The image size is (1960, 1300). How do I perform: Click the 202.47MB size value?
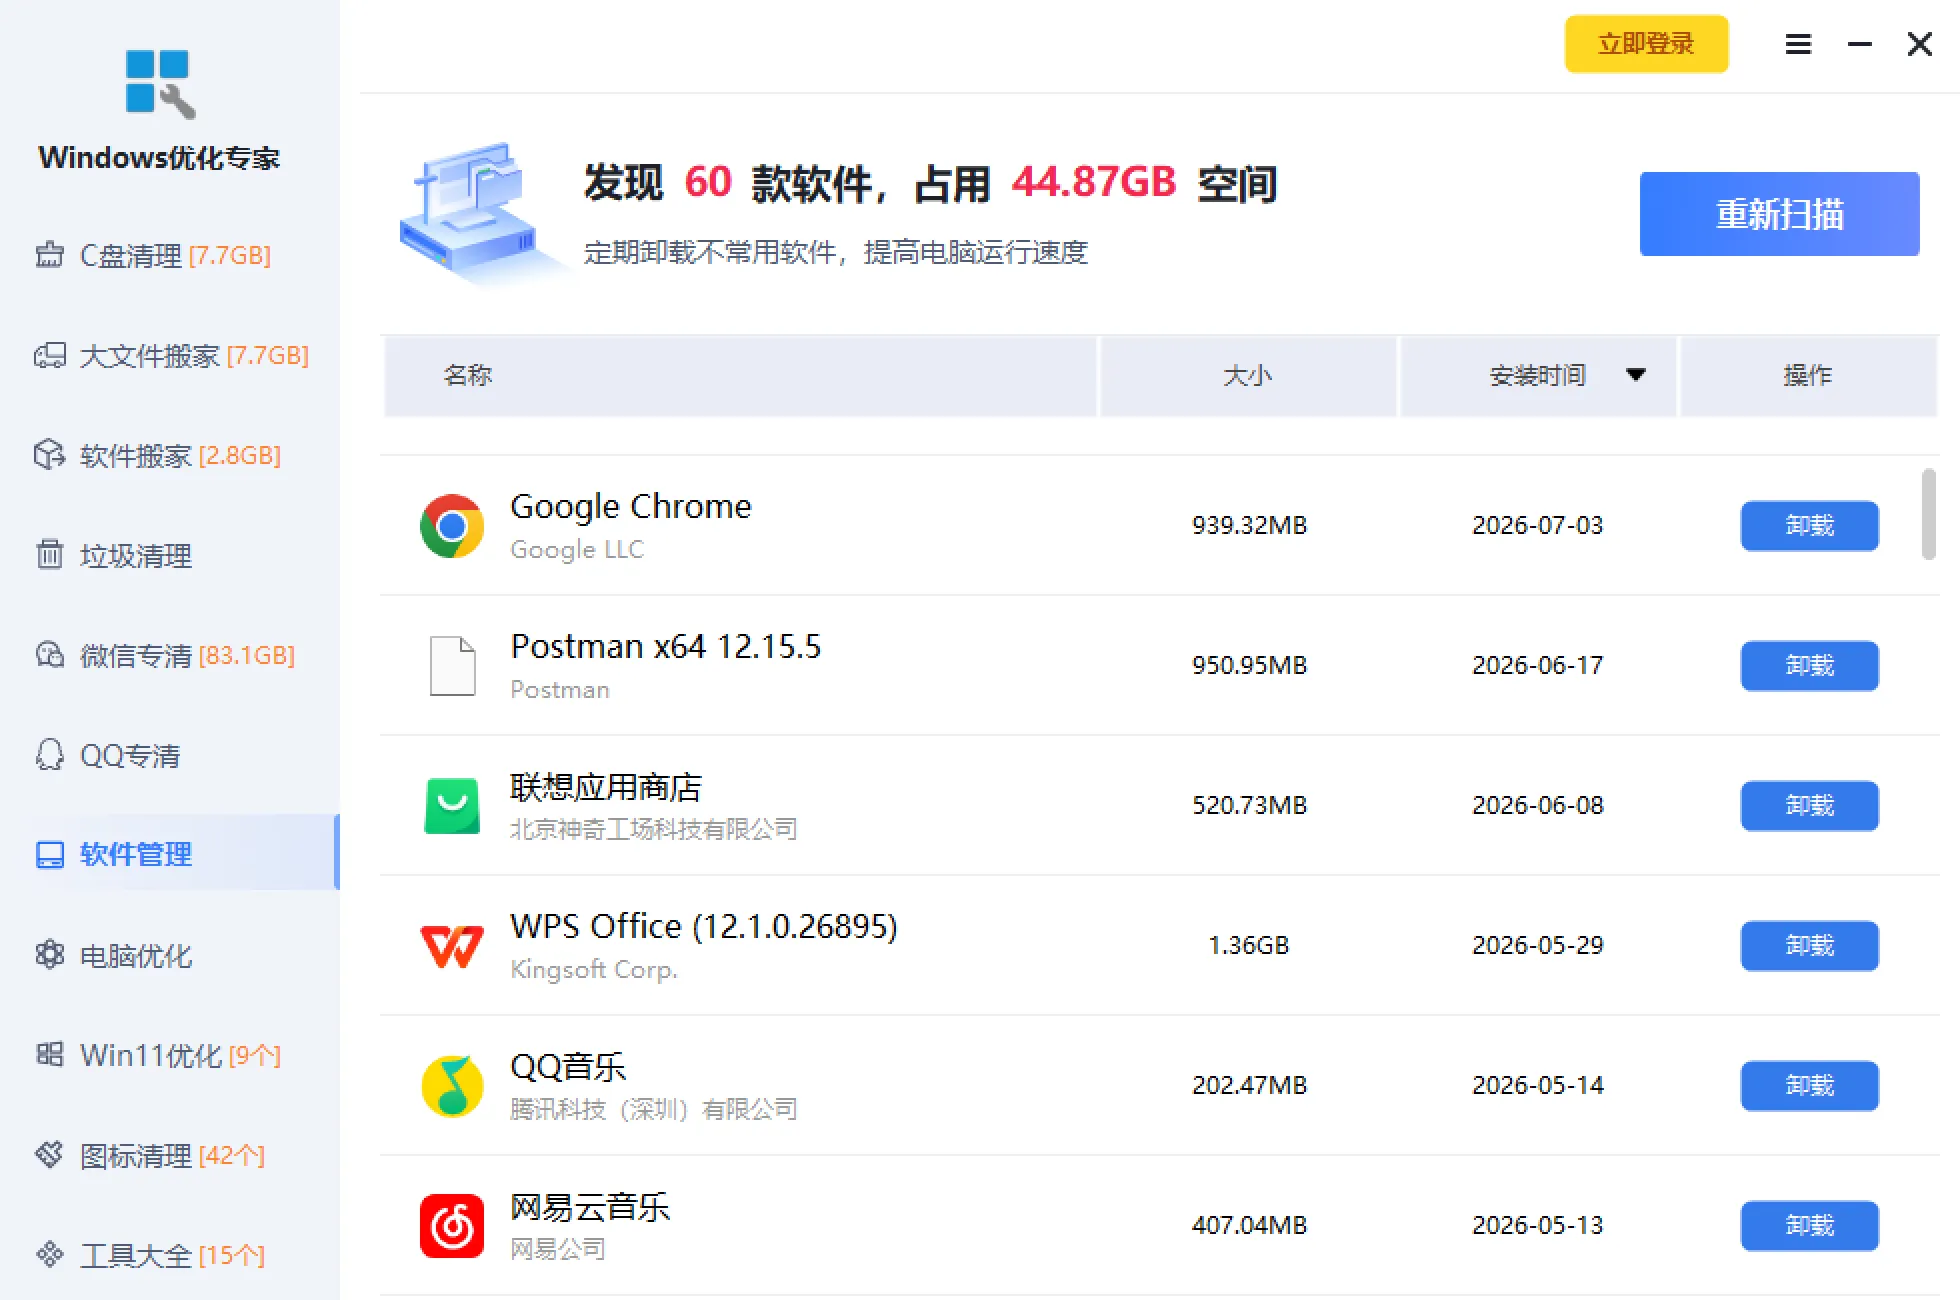pos(1249,1085)
